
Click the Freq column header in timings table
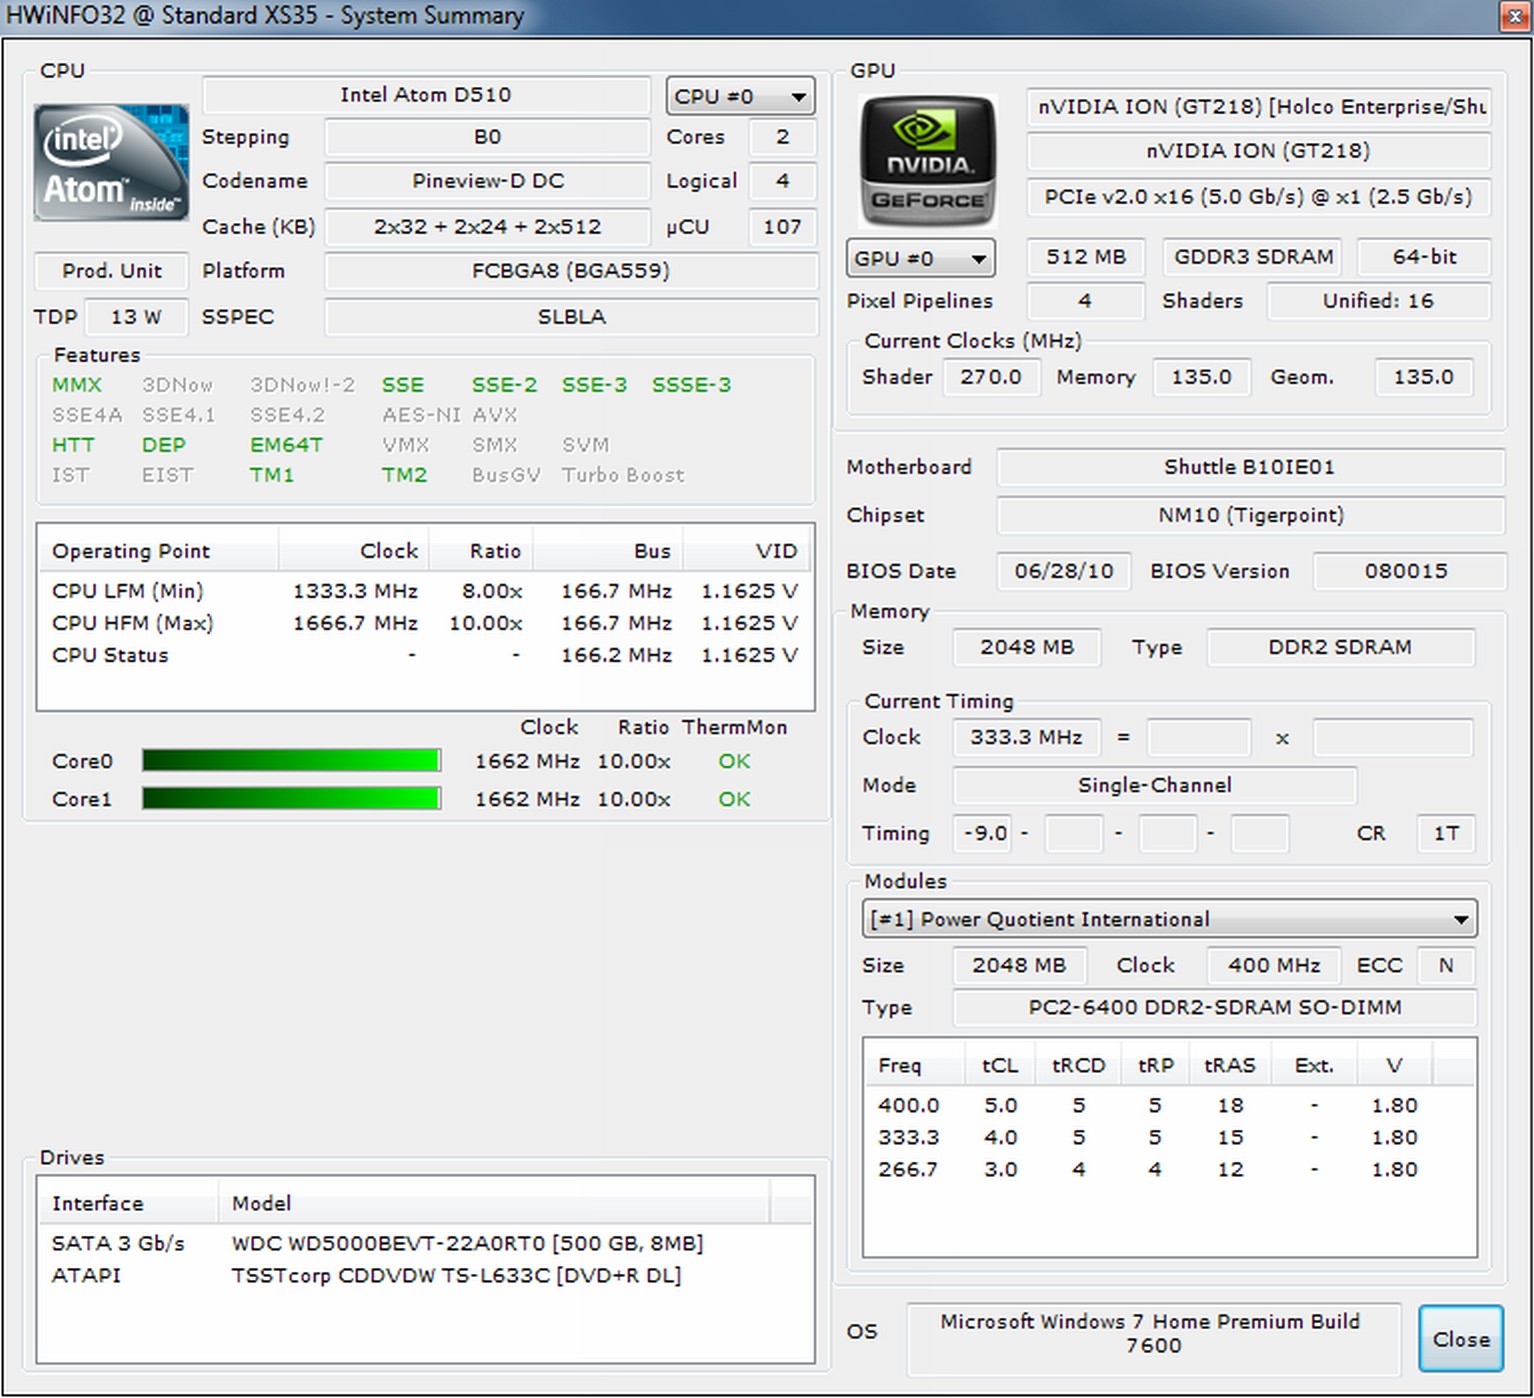click(899, 1065)
